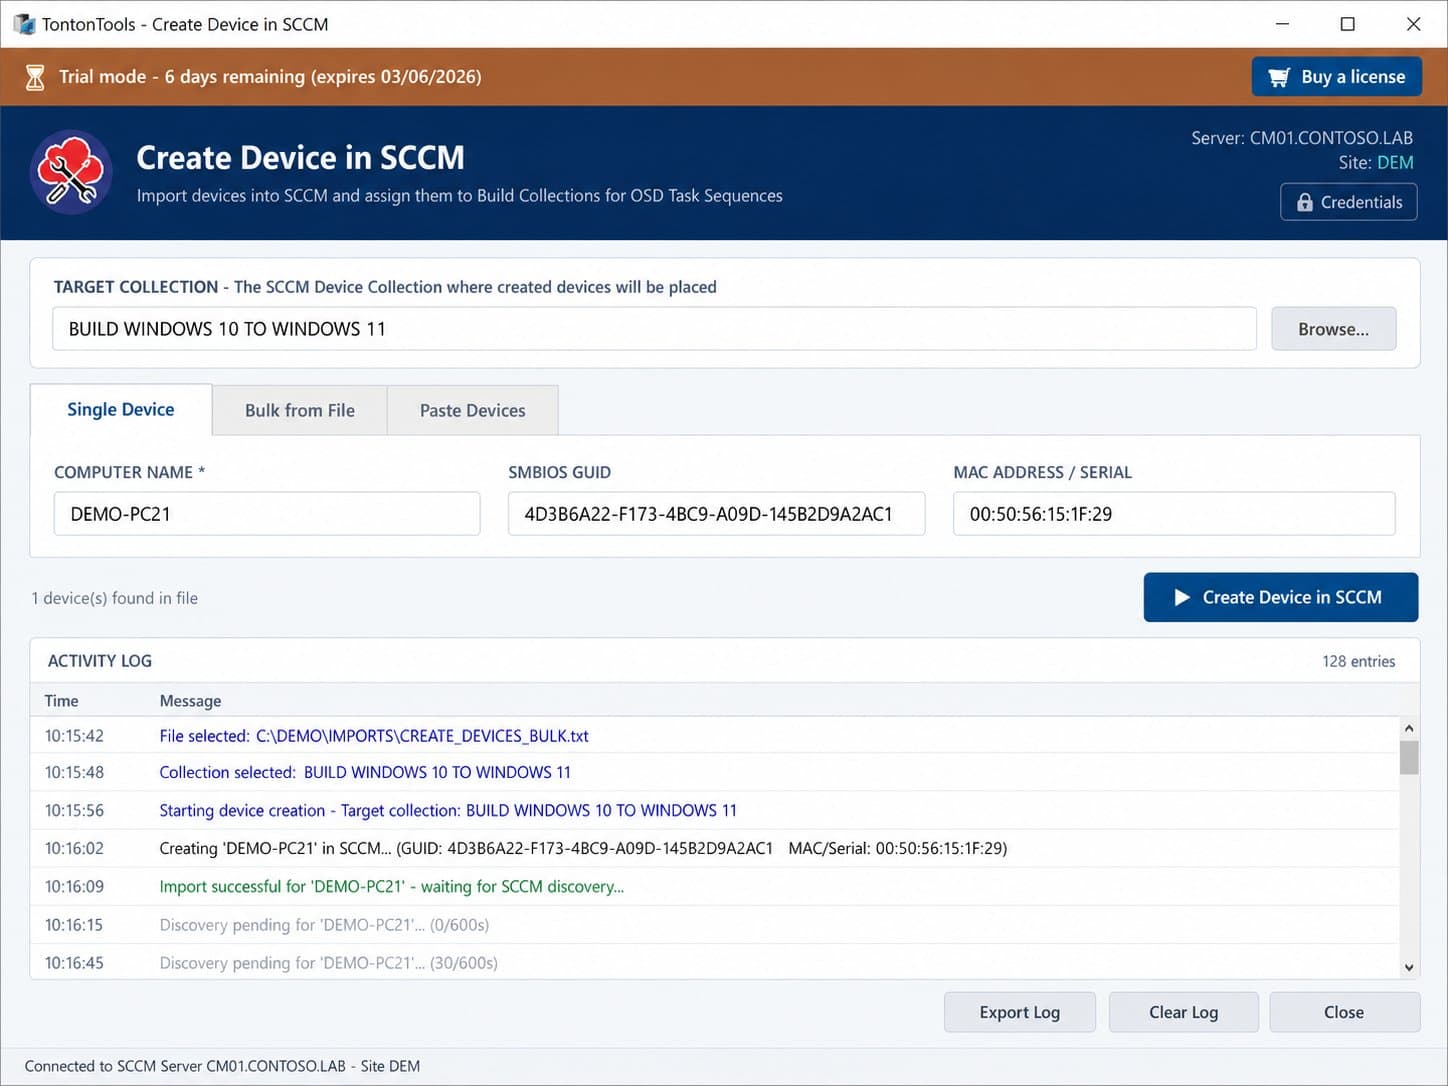Select log row 'Collection selected: BUILD WINDOWS 10 TO WINDOWS 11'

tap(714, 772)
